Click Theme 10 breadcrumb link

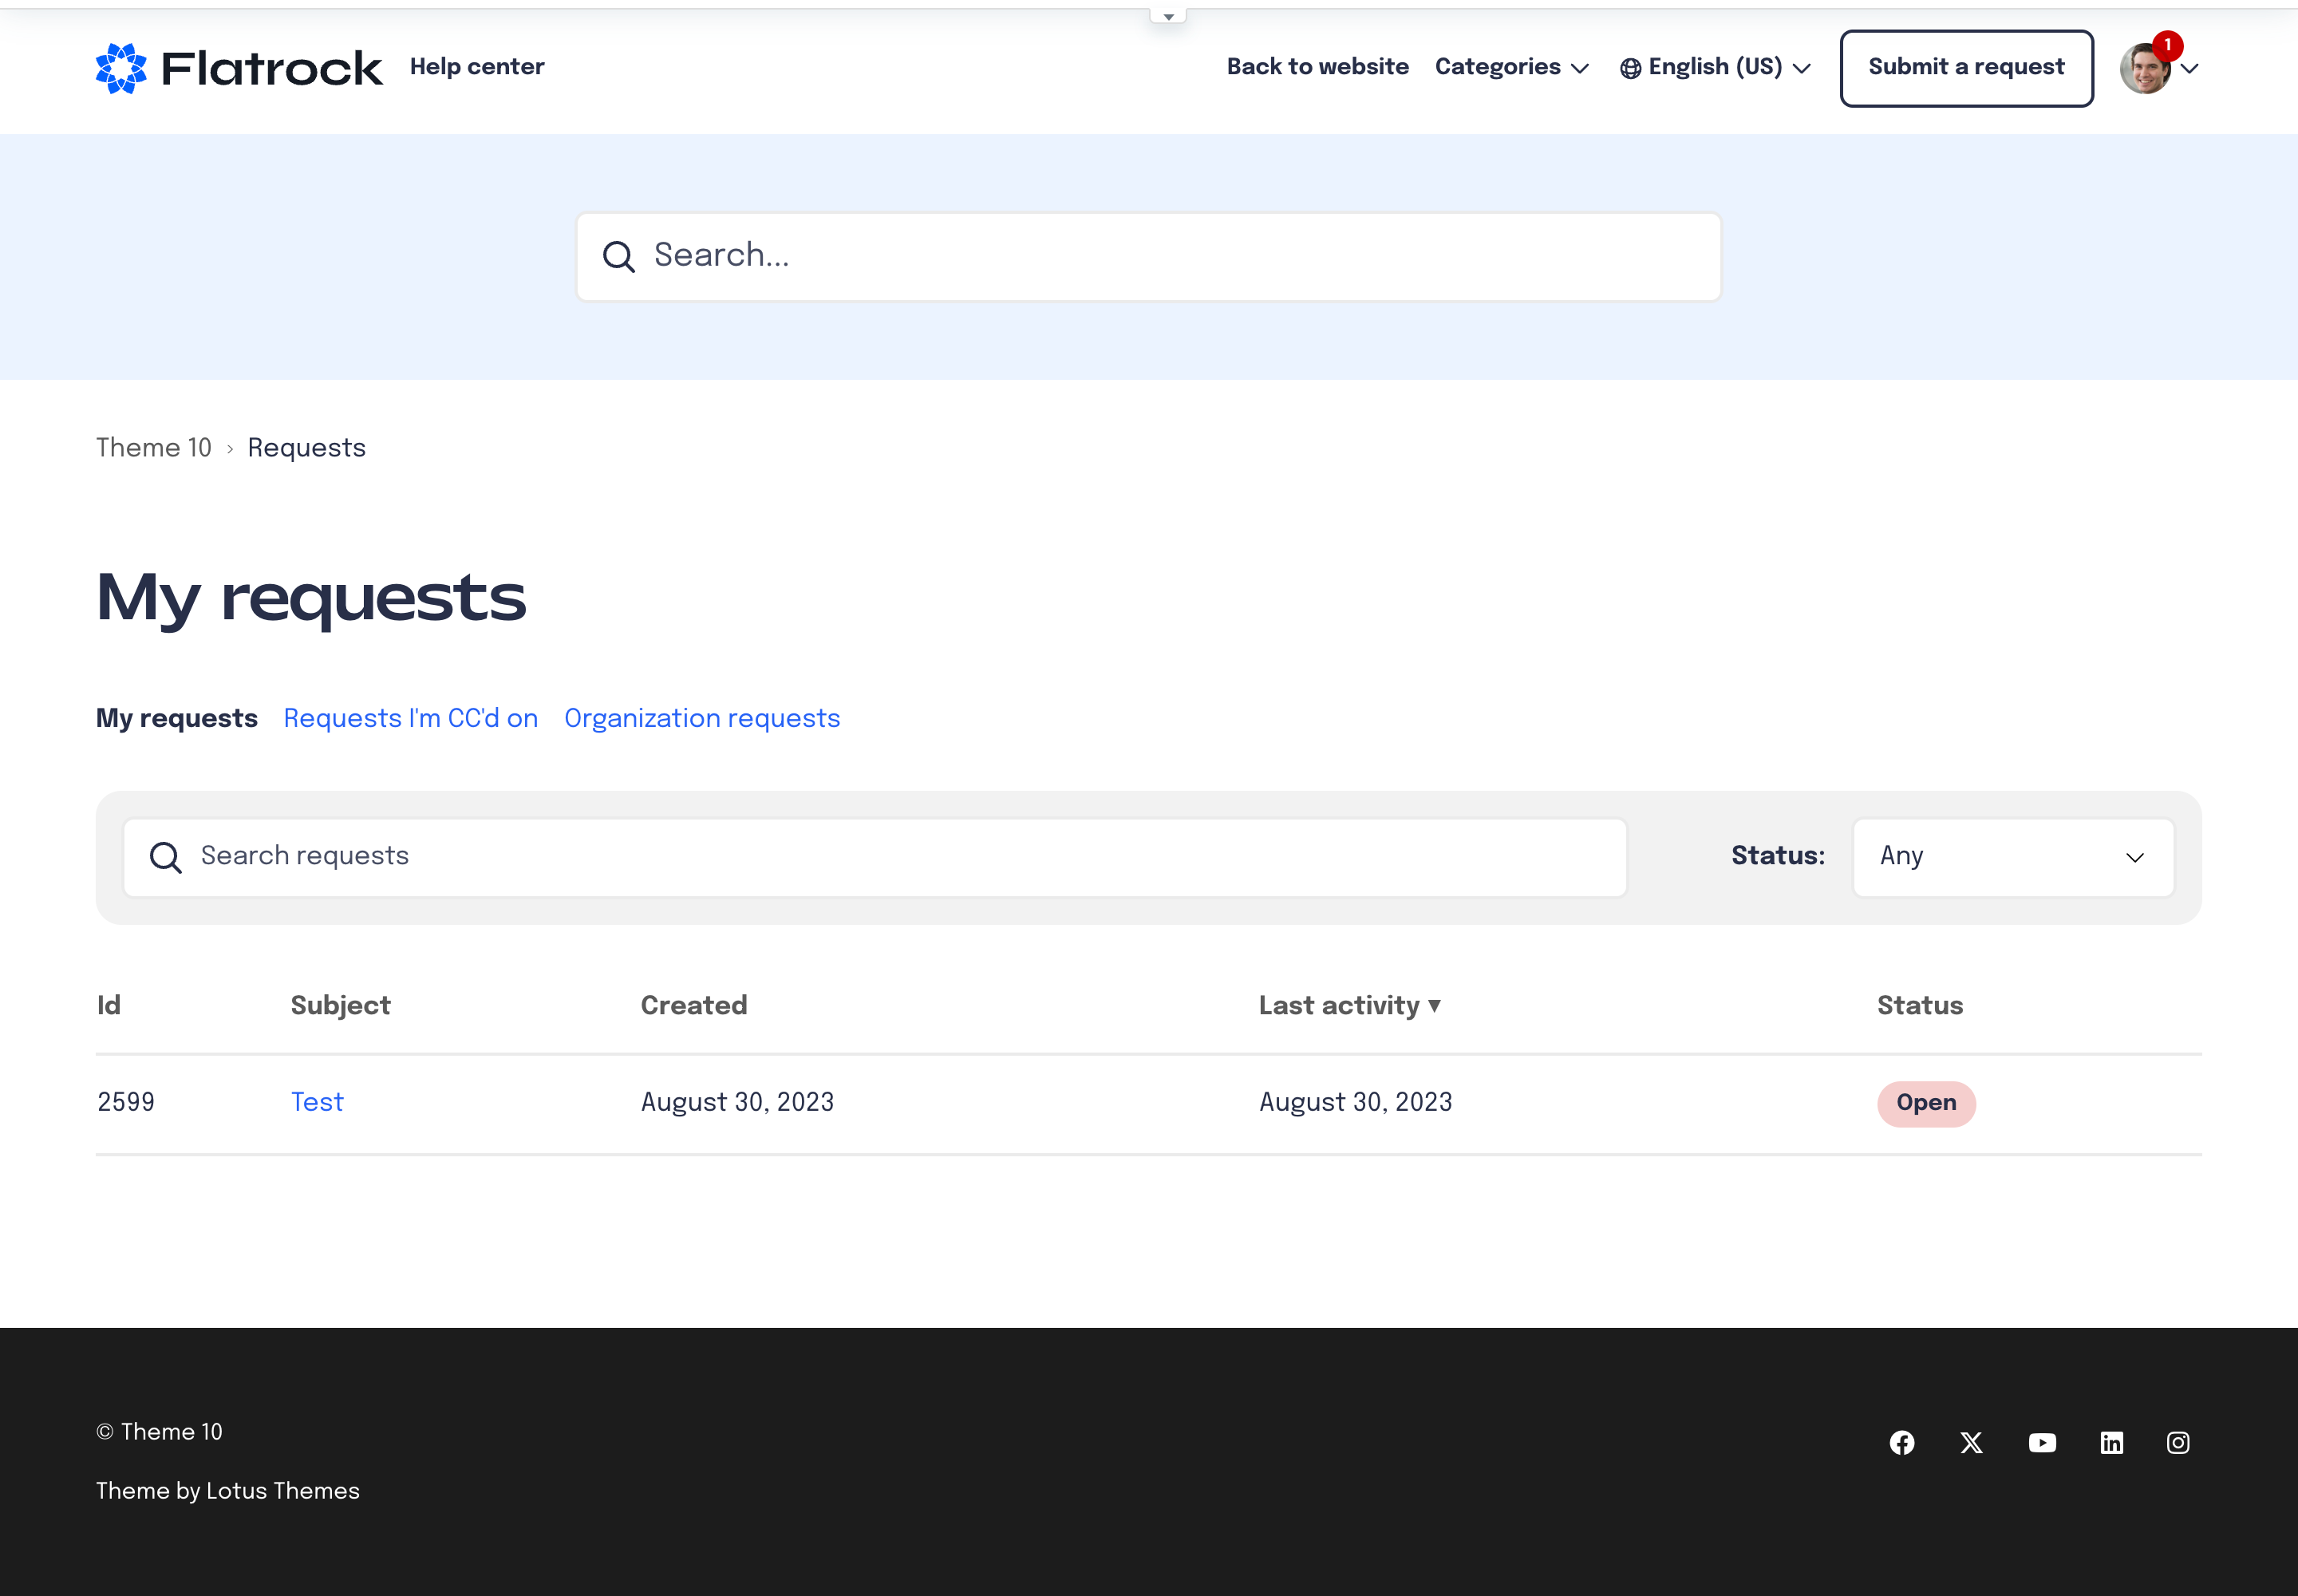154,447
